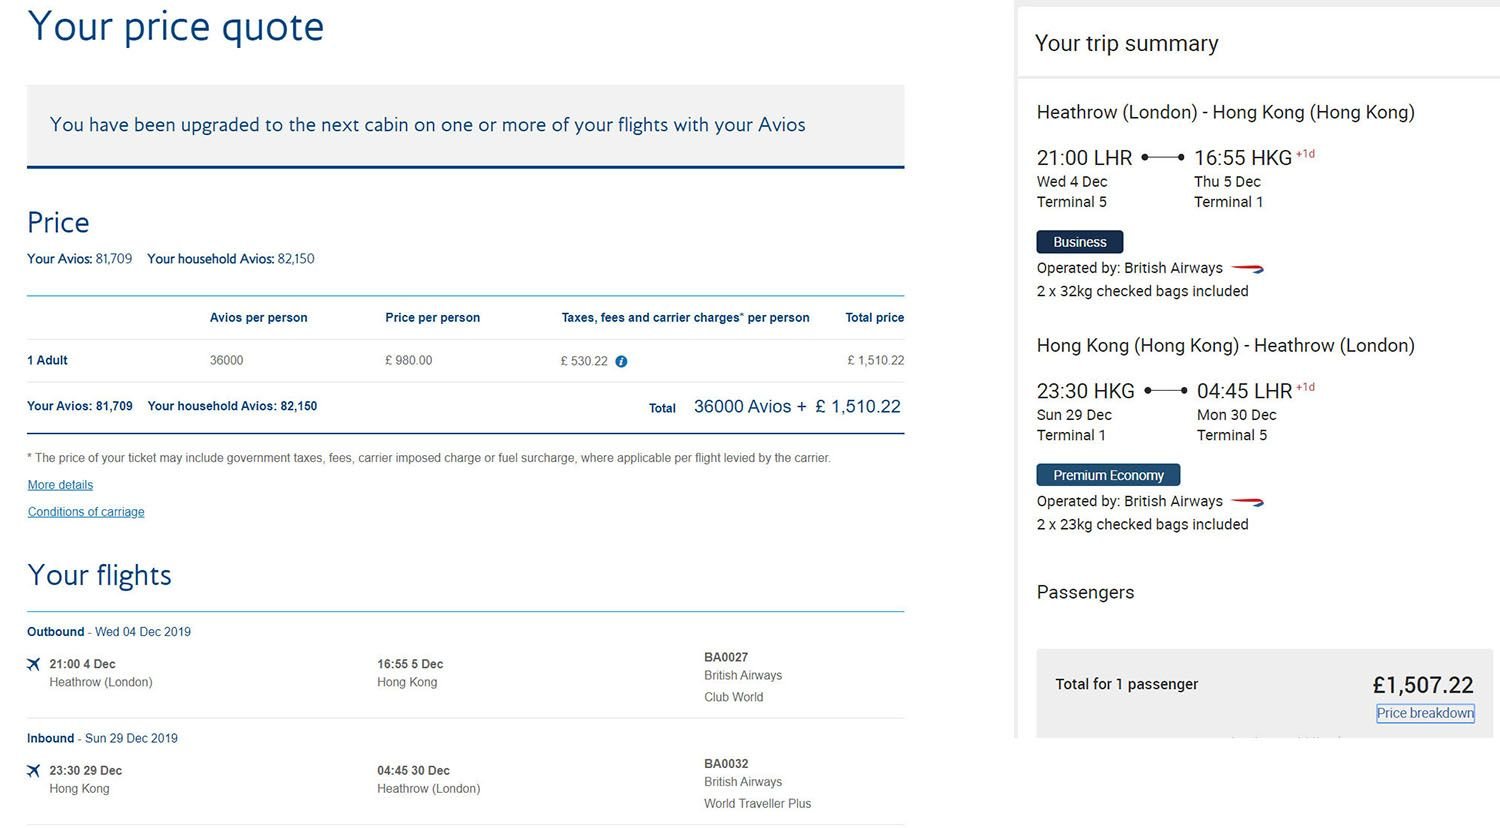1500x828 pixels.
Task: Open the Conditions of carriage link
Action: [86, 512]
